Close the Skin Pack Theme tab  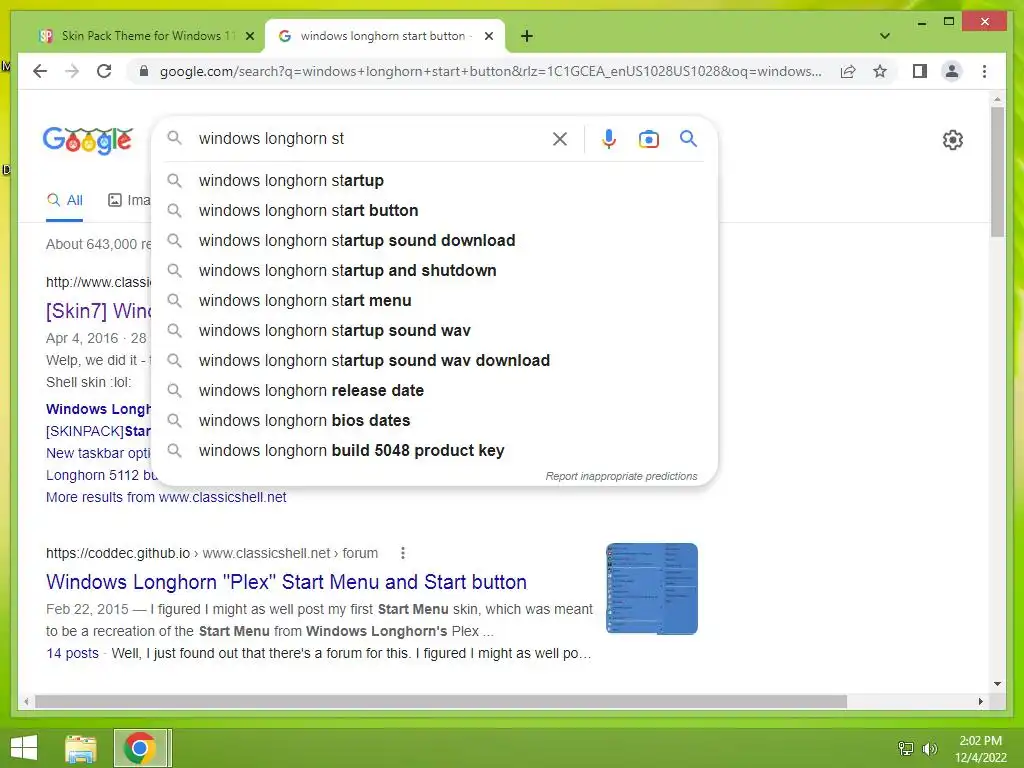pyautogui.click(x=249, y=36)
